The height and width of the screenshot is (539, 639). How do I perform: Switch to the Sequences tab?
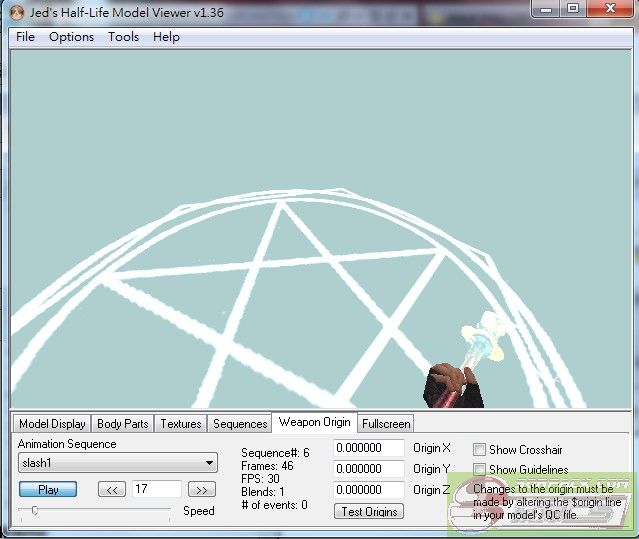[240, 424]
